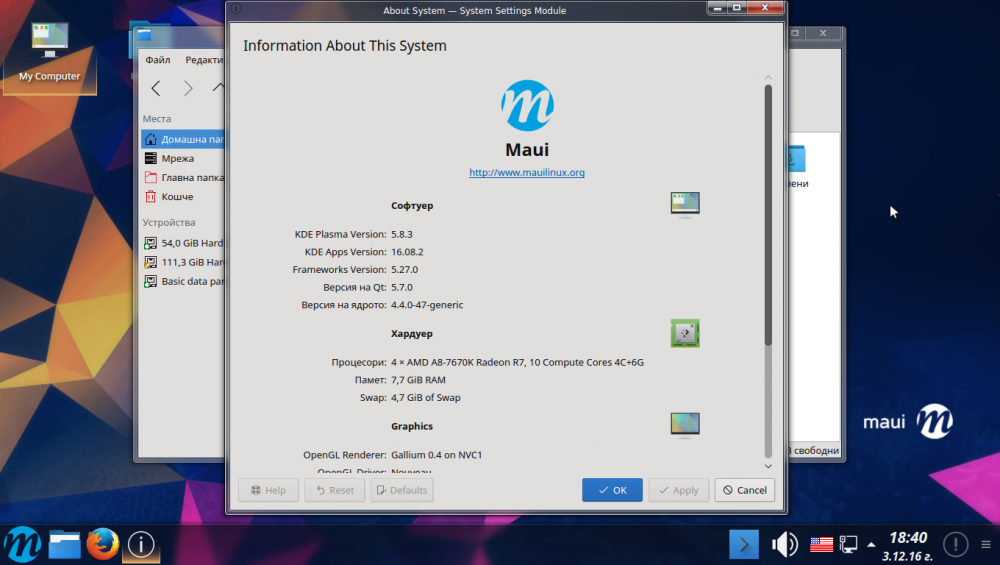Select the processor description AMD A8-7670K

[x=518, y=362]
